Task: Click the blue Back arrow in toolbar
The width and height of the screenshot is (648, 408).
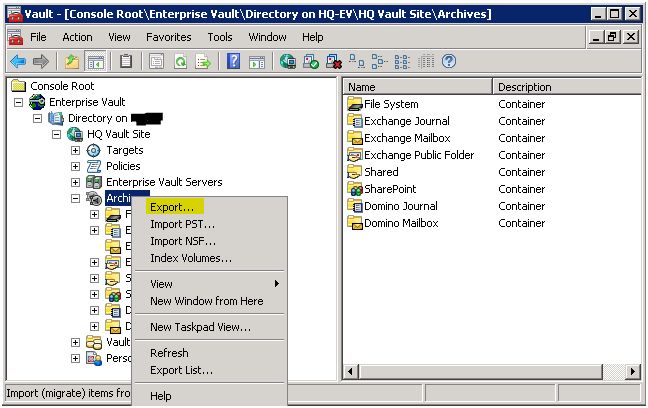Action: point(18,62)
